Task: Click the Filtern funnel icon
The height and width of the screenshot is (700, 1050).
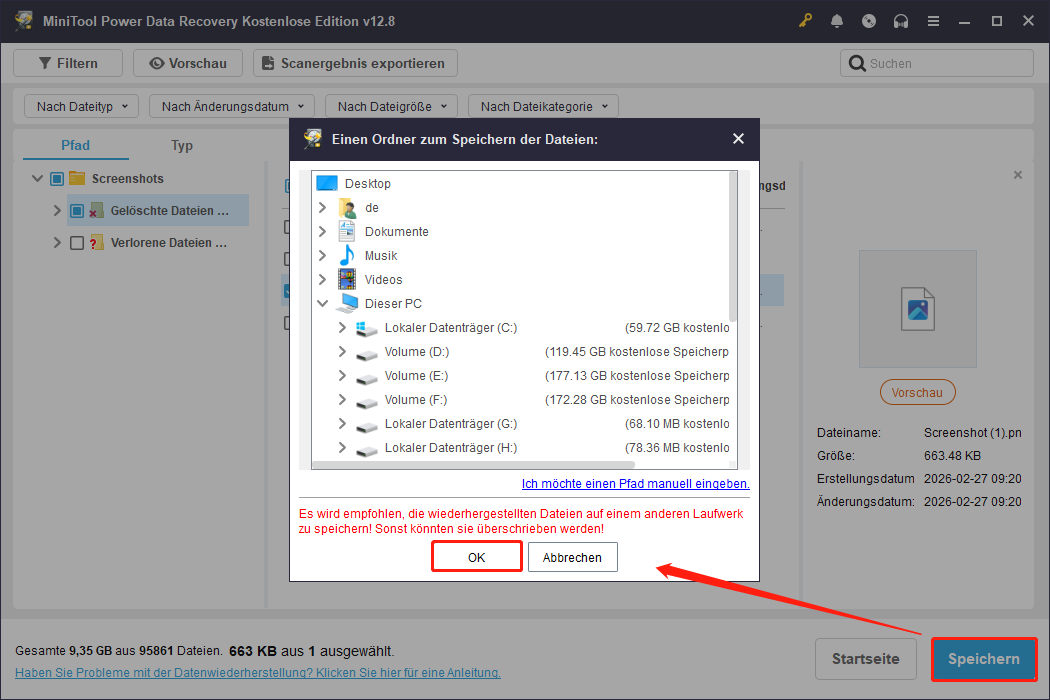Action: 46,62
